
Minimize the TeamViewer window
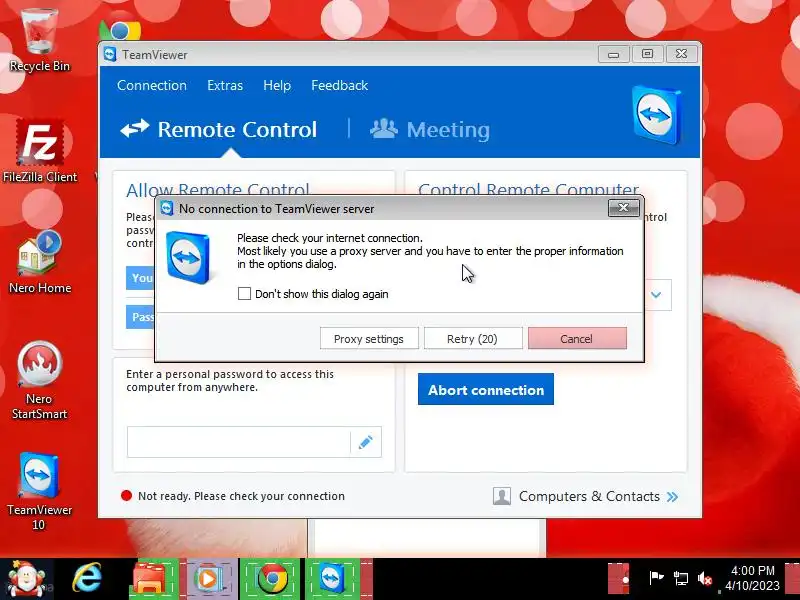coord(613,54)
